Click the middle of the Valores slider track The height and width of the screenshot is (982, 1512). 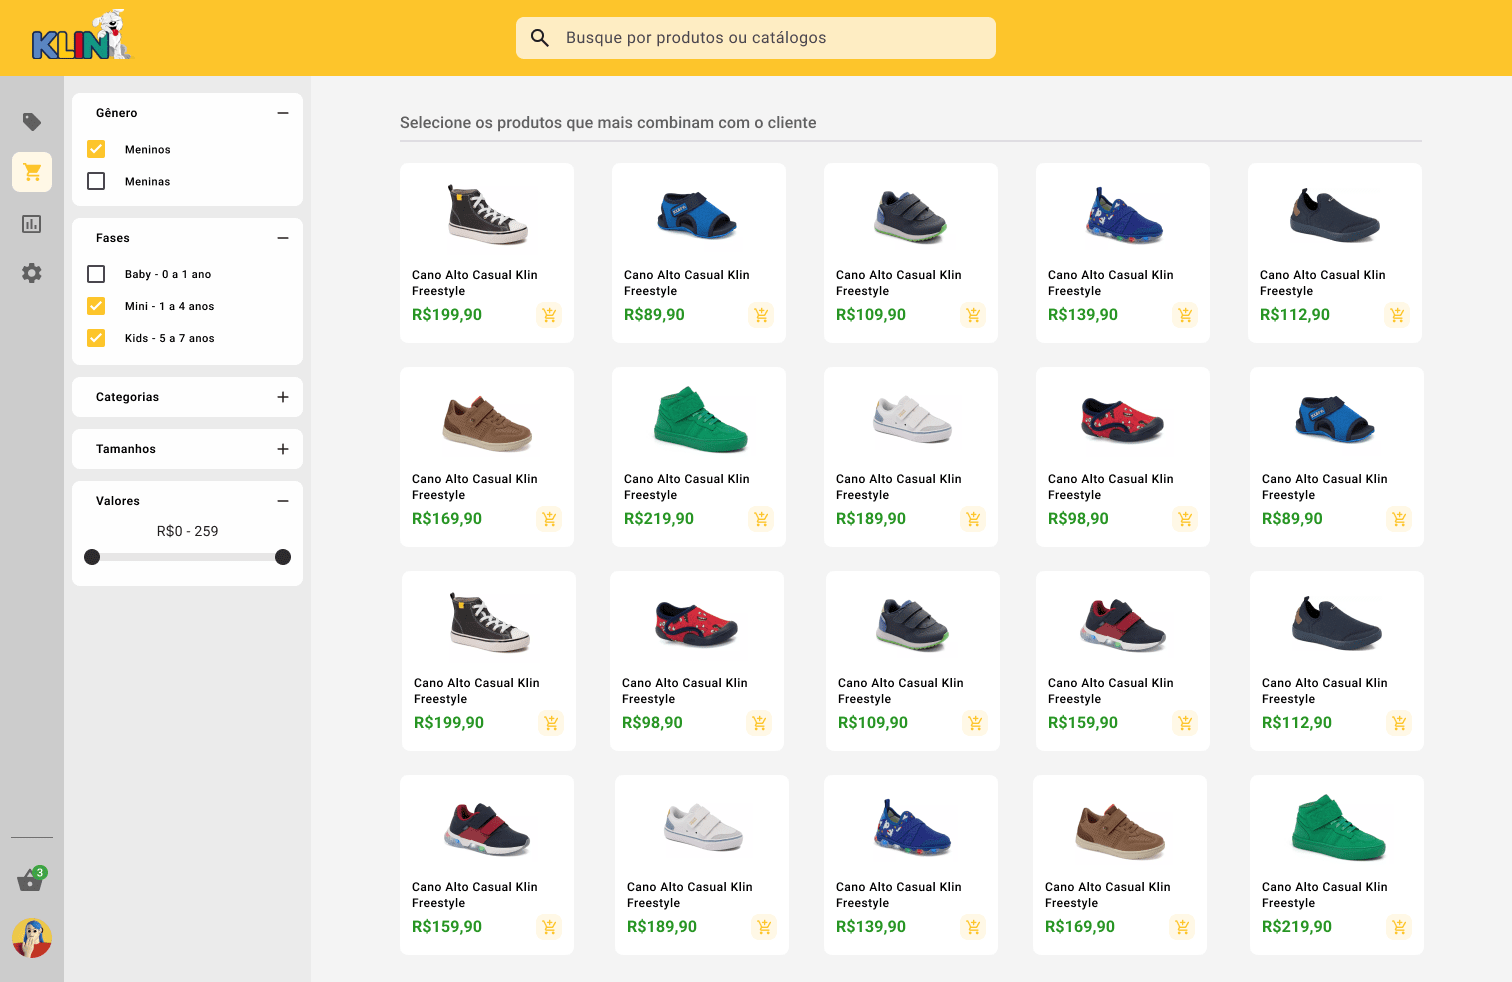[187, 557]
